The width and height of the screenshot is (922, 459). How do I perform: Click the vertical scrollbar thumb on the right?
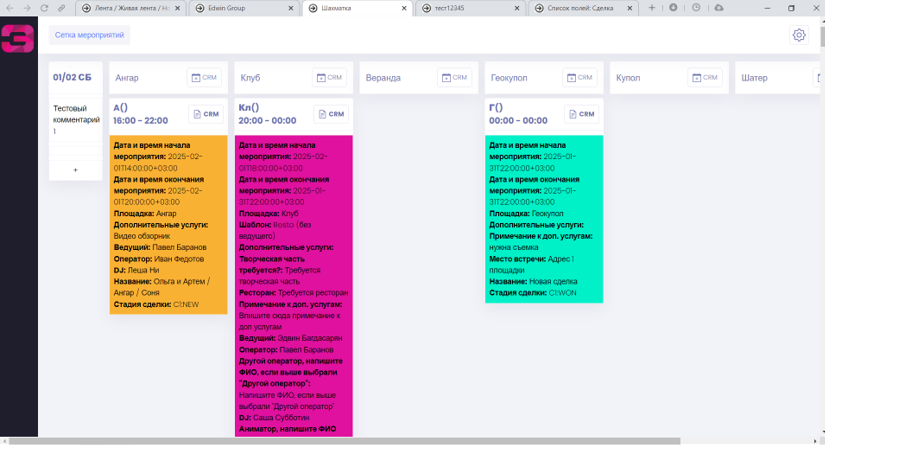tap(823, 37)
